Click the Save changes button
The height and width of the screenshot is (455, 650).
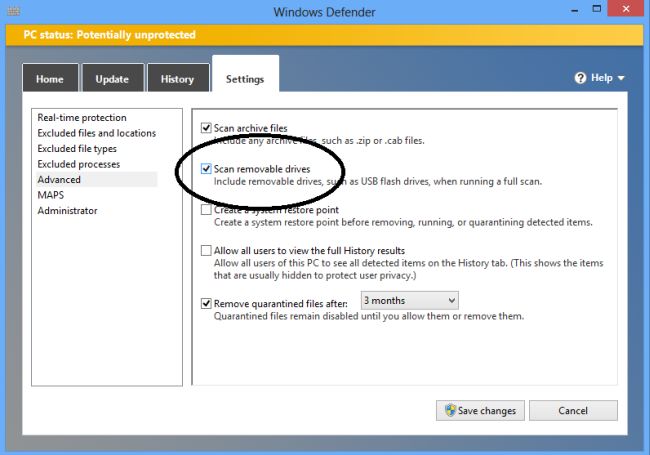480,410
